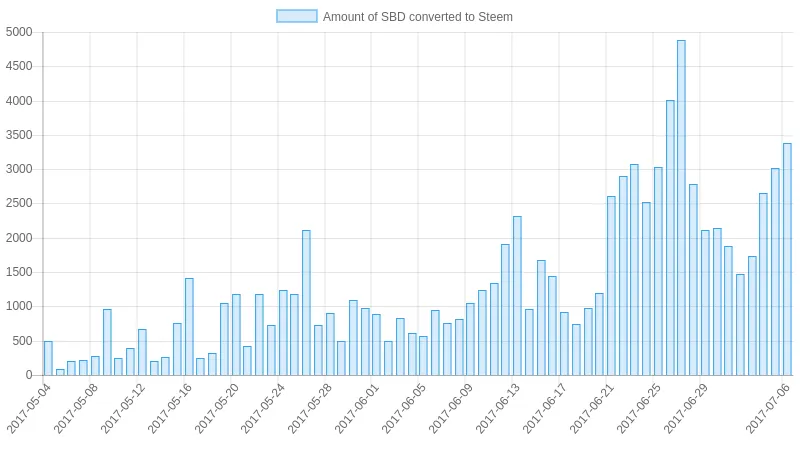Click the x-axis date 2017-06-01
This screenshot has width=800, height=450.
(x=356, y=409)
